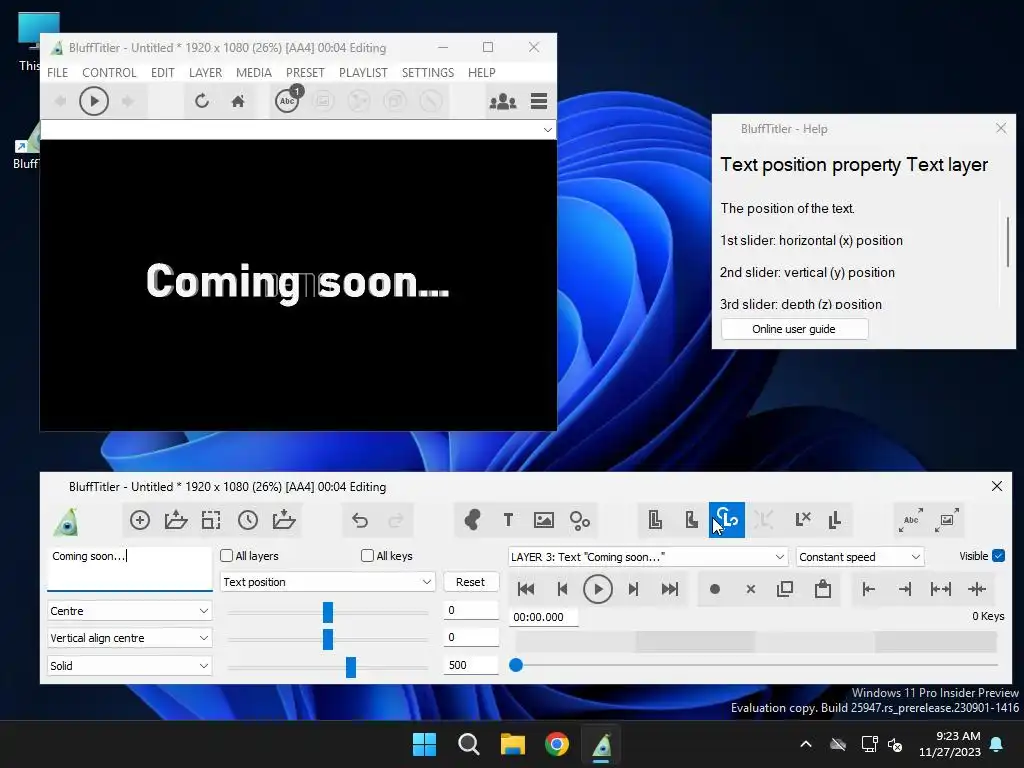The height and width of the screenshot is (768, 1024).
Task: Click the last layer tool icon
Action: point(835,520)
